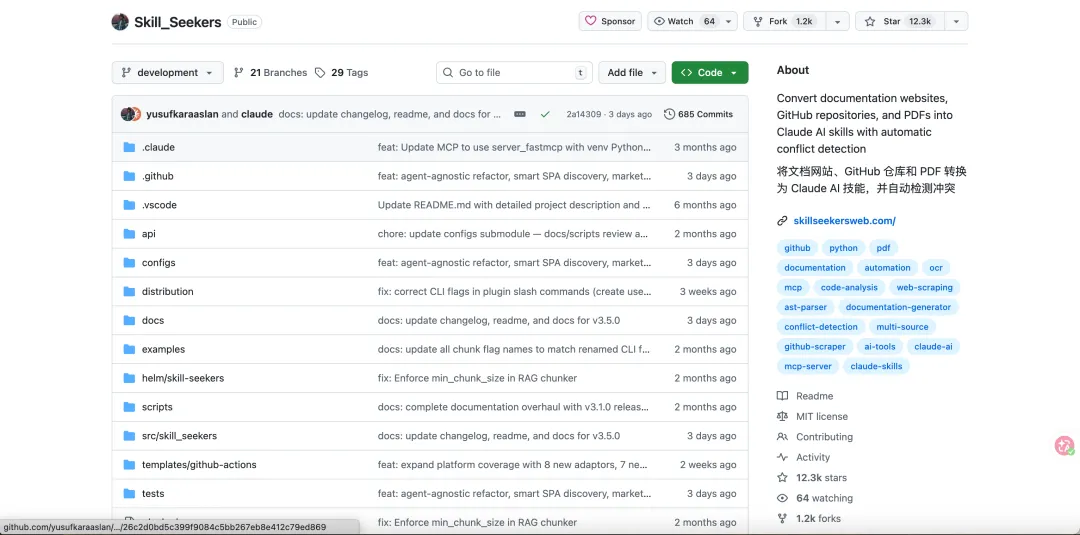Click the folder icon next to .vscode
Viewport: 1080px width, 535px height.
[x=129, y=205]
